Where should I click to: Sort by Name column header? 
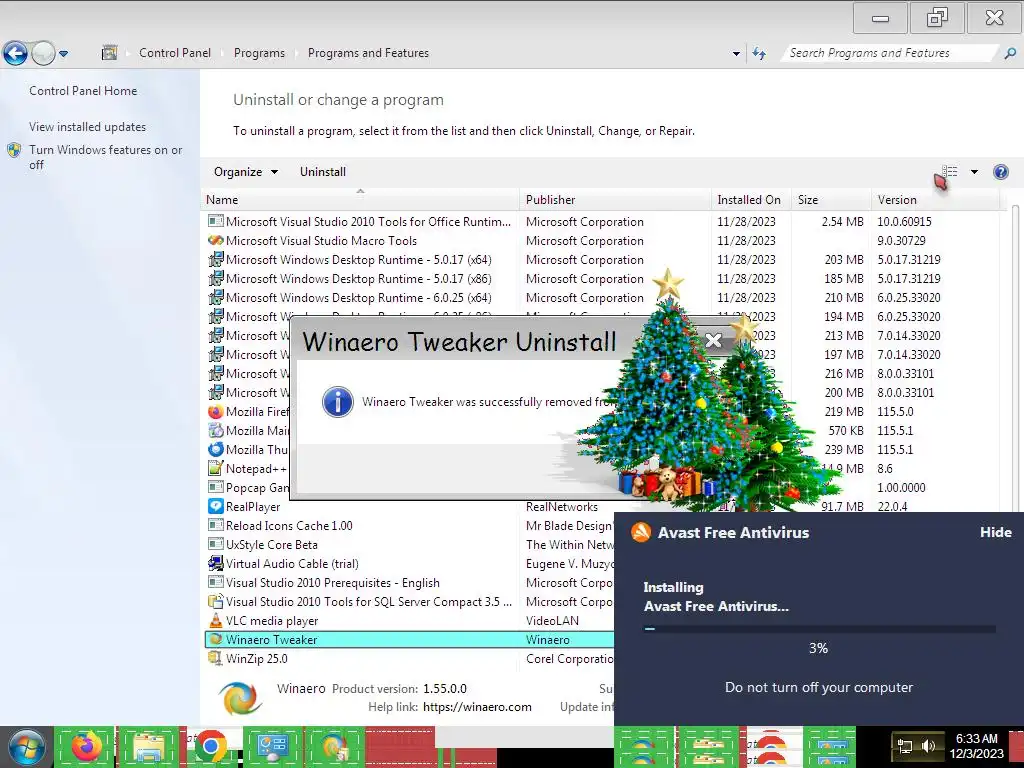coord(361,200)
